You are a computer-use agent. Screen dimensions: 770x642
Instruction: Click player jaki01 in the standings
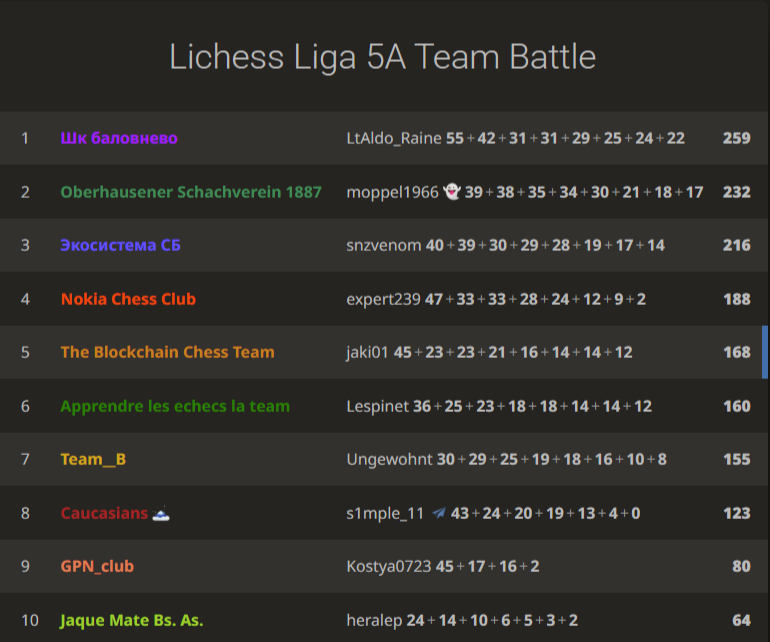pyautogui.click(x=367, y=352)
